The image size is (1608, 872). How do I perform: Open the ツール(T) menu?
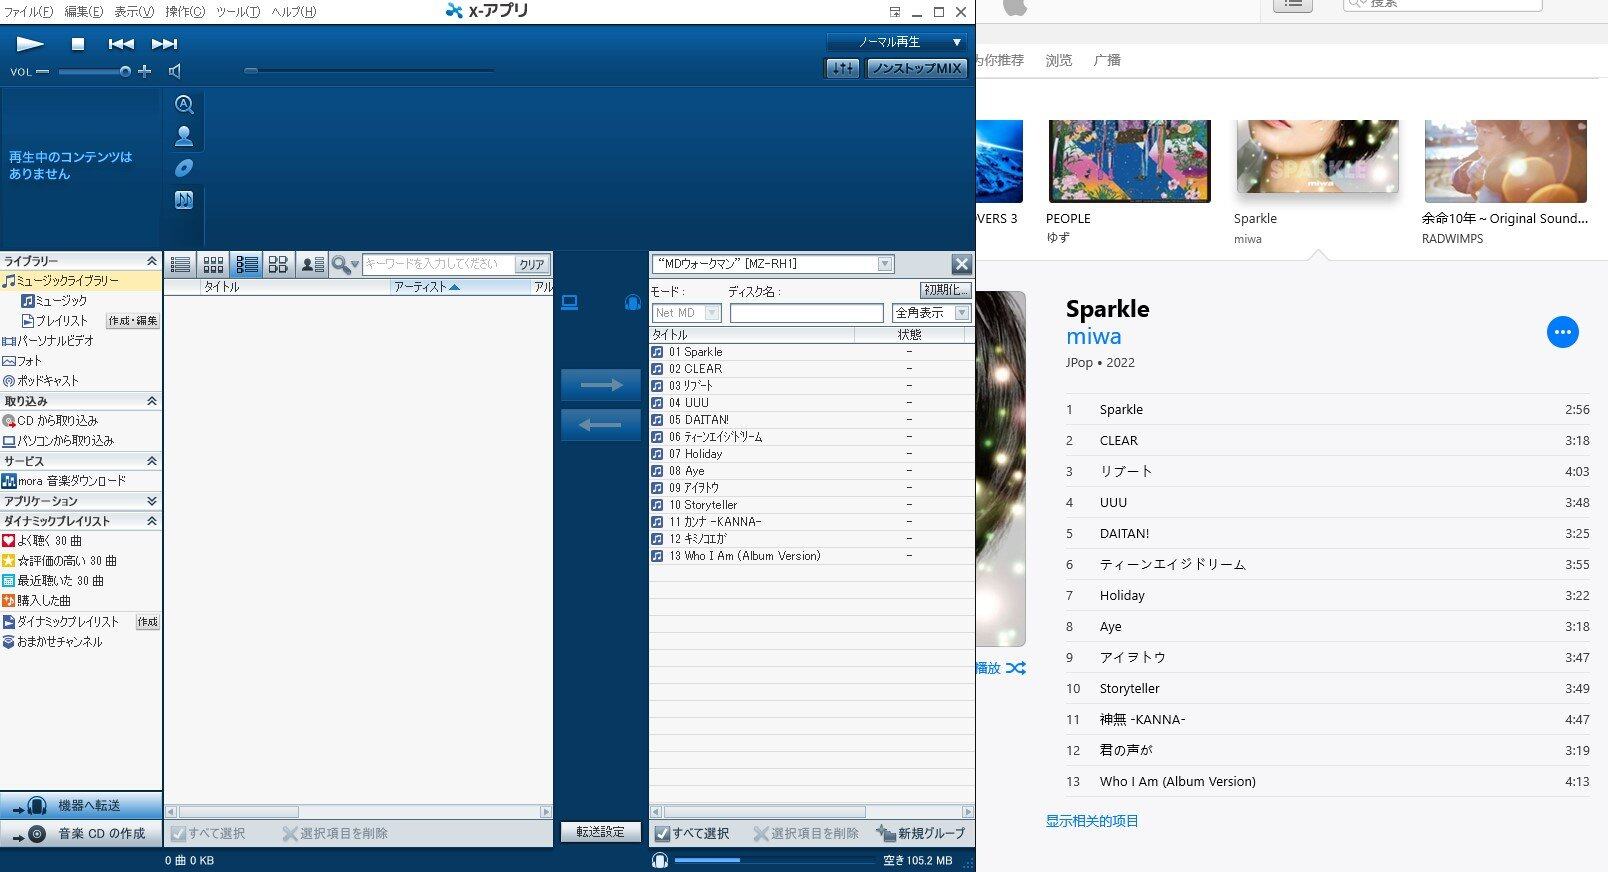click(x=238, y=12)
